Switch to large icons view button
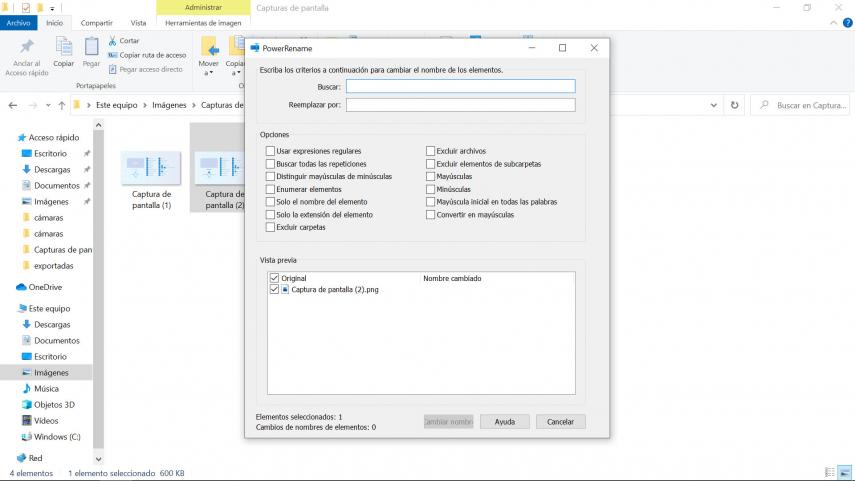The image size is (855, 481). pos(845,473)
